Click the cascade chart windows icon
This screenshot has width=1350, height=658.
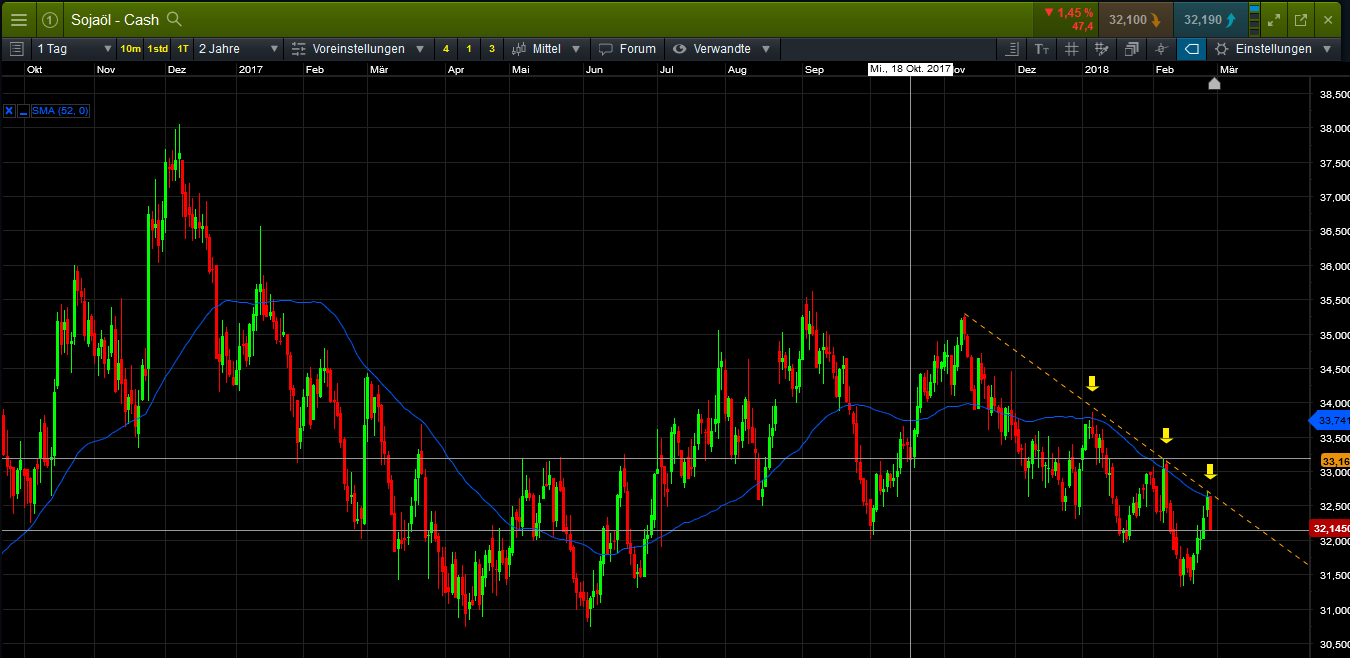pos(1130,48)
